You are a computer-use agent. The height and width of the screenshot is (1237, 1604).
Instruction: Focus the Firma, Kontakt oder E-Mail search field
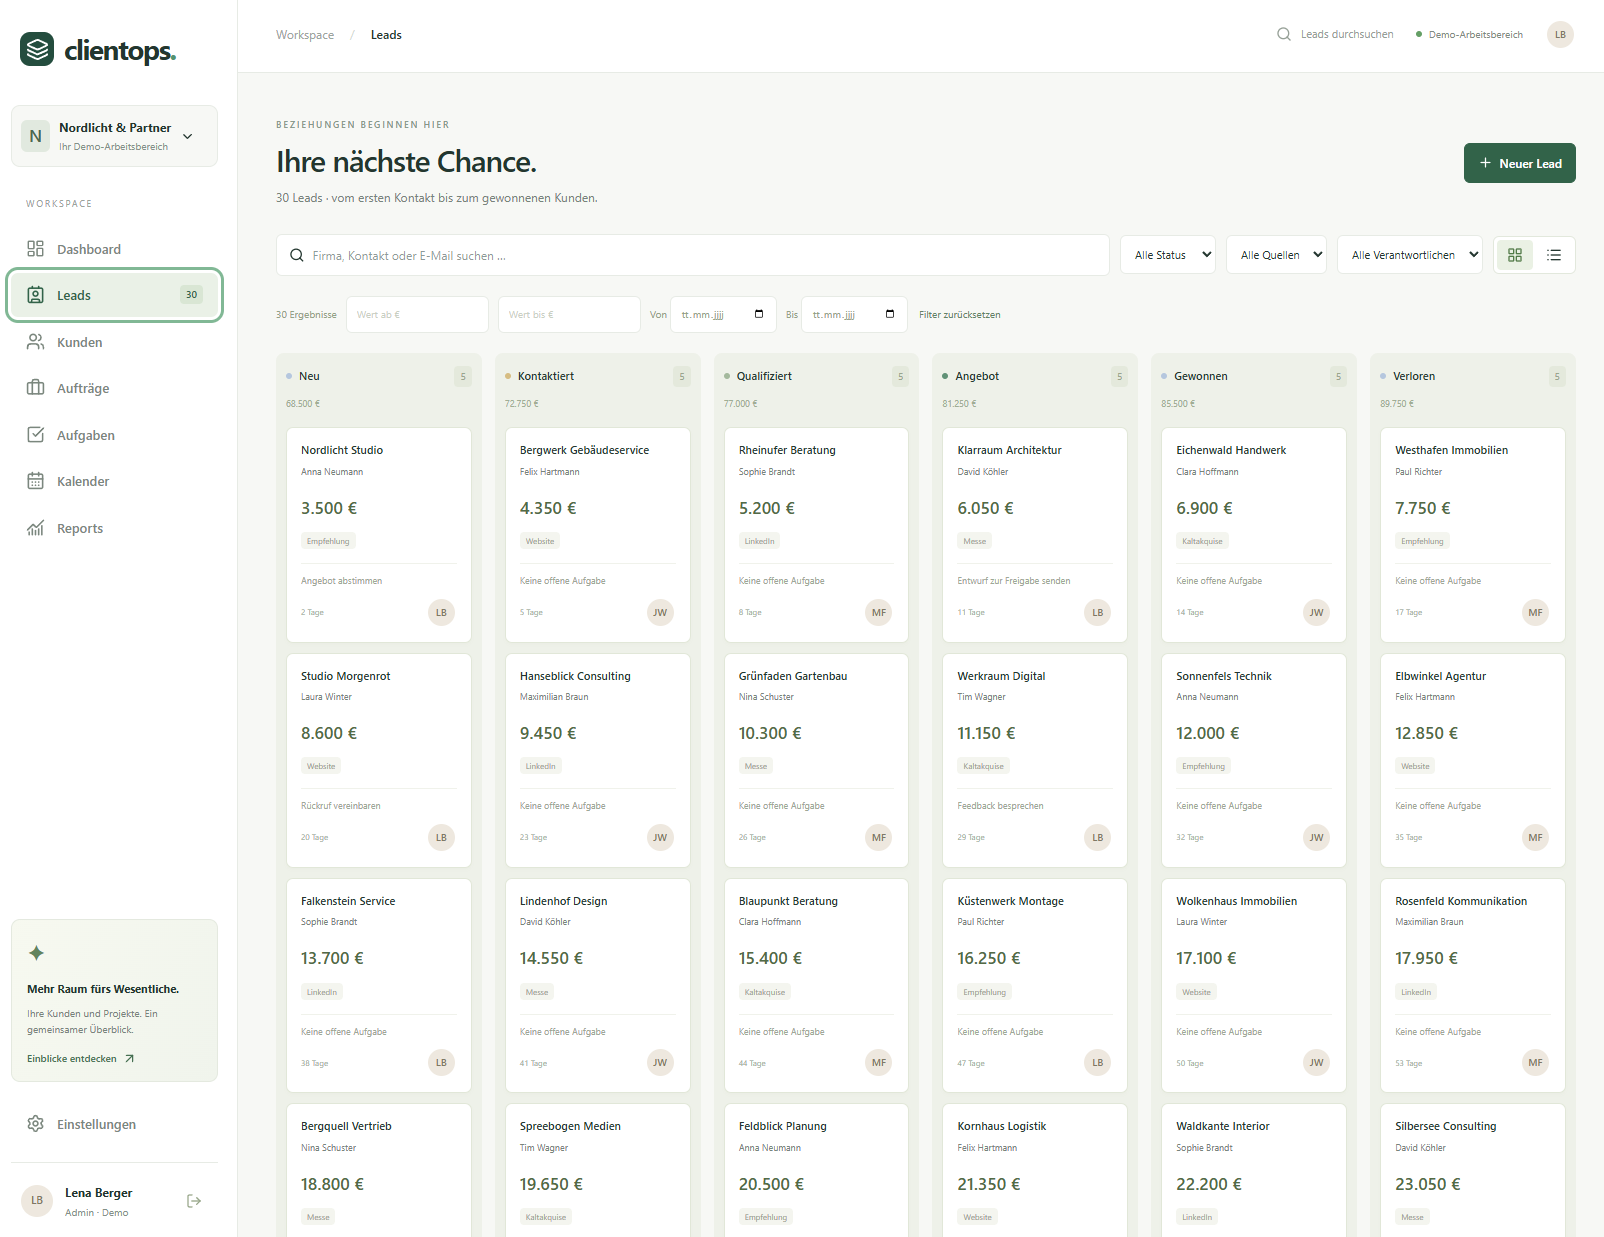pos(692,255)
